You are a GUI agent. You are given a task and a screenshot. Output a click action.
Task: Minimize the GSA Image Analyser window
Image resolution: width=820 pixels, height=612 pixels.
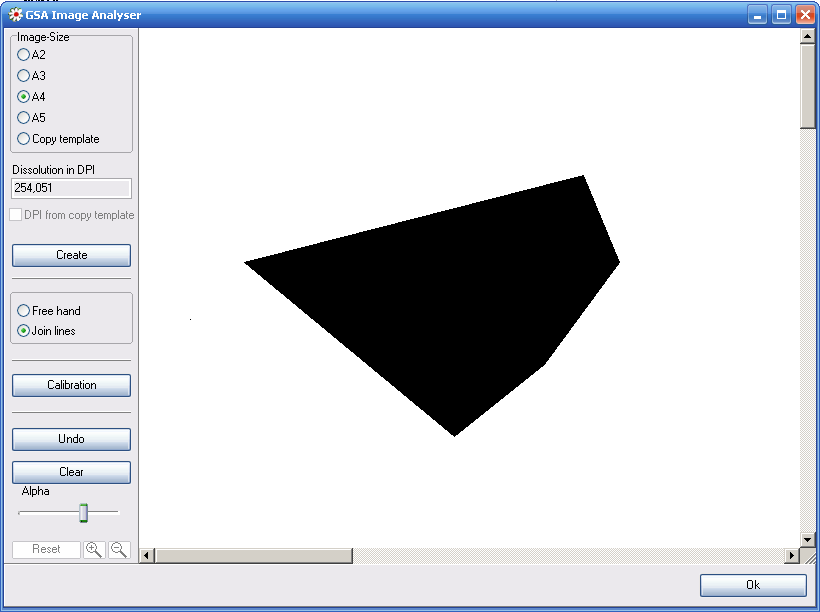(757, 15)
